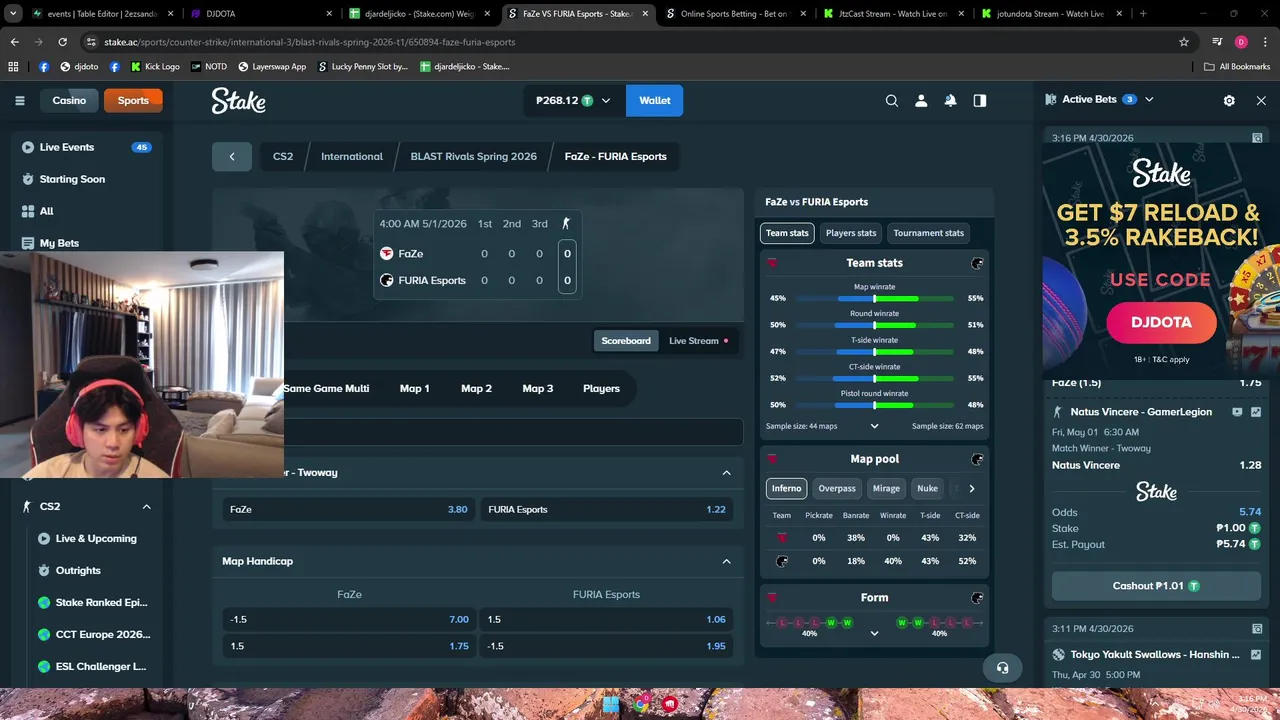Select Team stats toggle
This screenshot has height=720, width=1280.
(787, 233)
